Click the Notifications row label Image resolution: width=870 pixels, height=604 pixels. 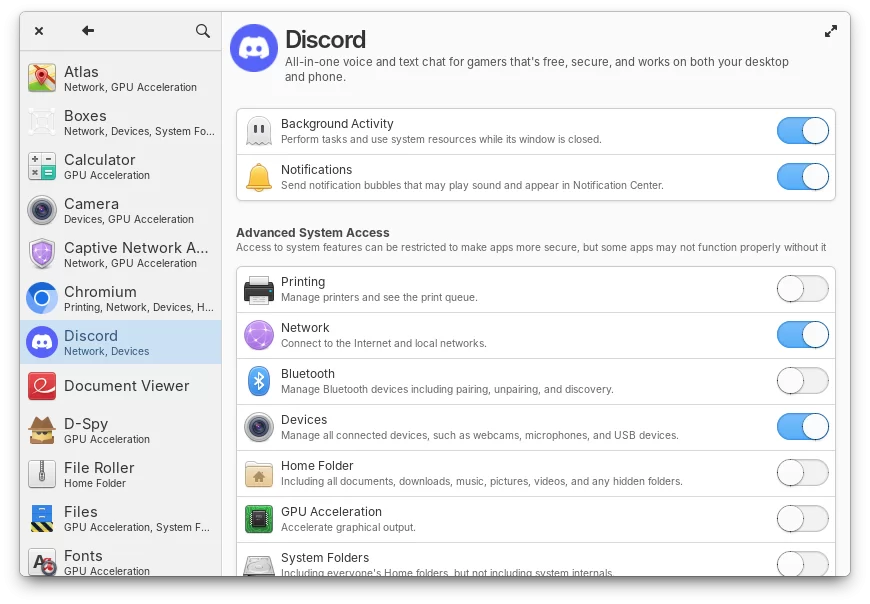point(316,170)
